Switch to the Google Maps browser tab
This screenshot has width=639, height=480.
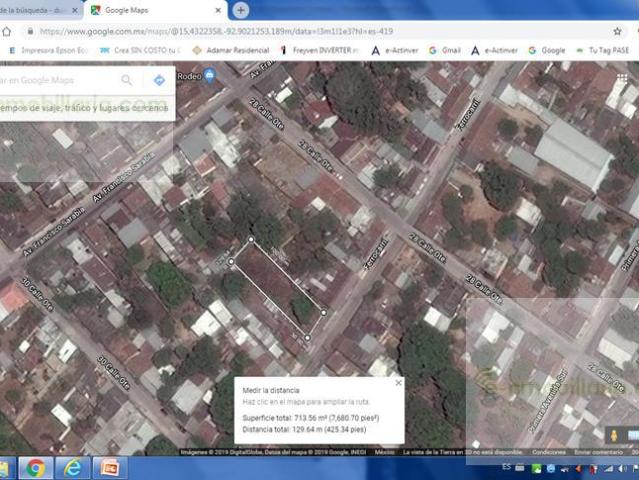click(x=155, y=10)
